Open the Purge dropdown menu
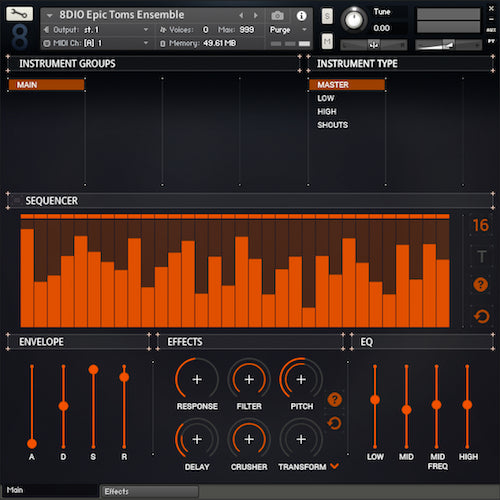500x500 pixels. tap(288, 30)
